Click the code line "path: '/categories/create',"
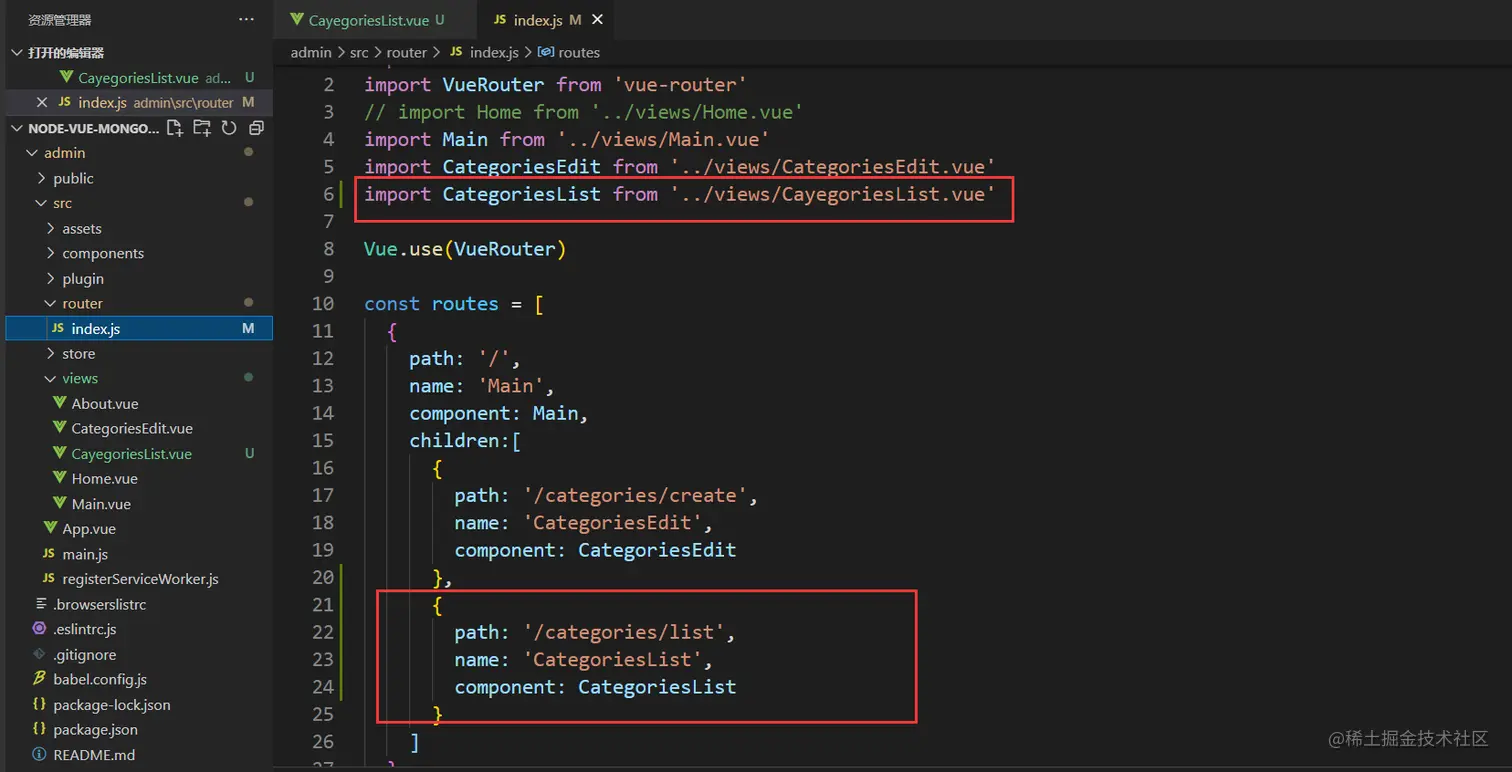This screenshot has width=1512, height=772. [x=606, y=496]
